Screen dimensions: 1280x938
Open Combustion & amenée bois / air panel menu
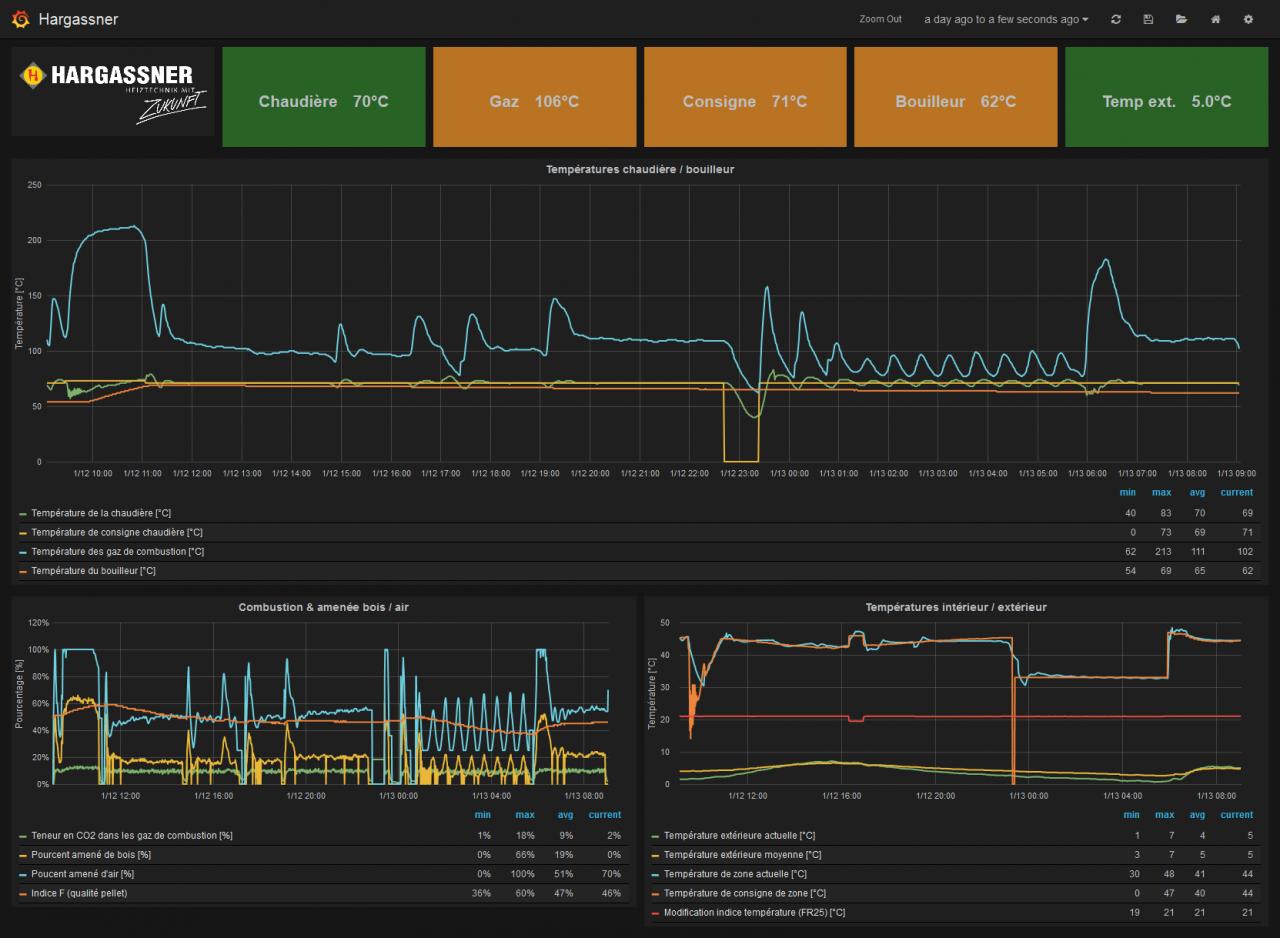(x=323, y=607)
